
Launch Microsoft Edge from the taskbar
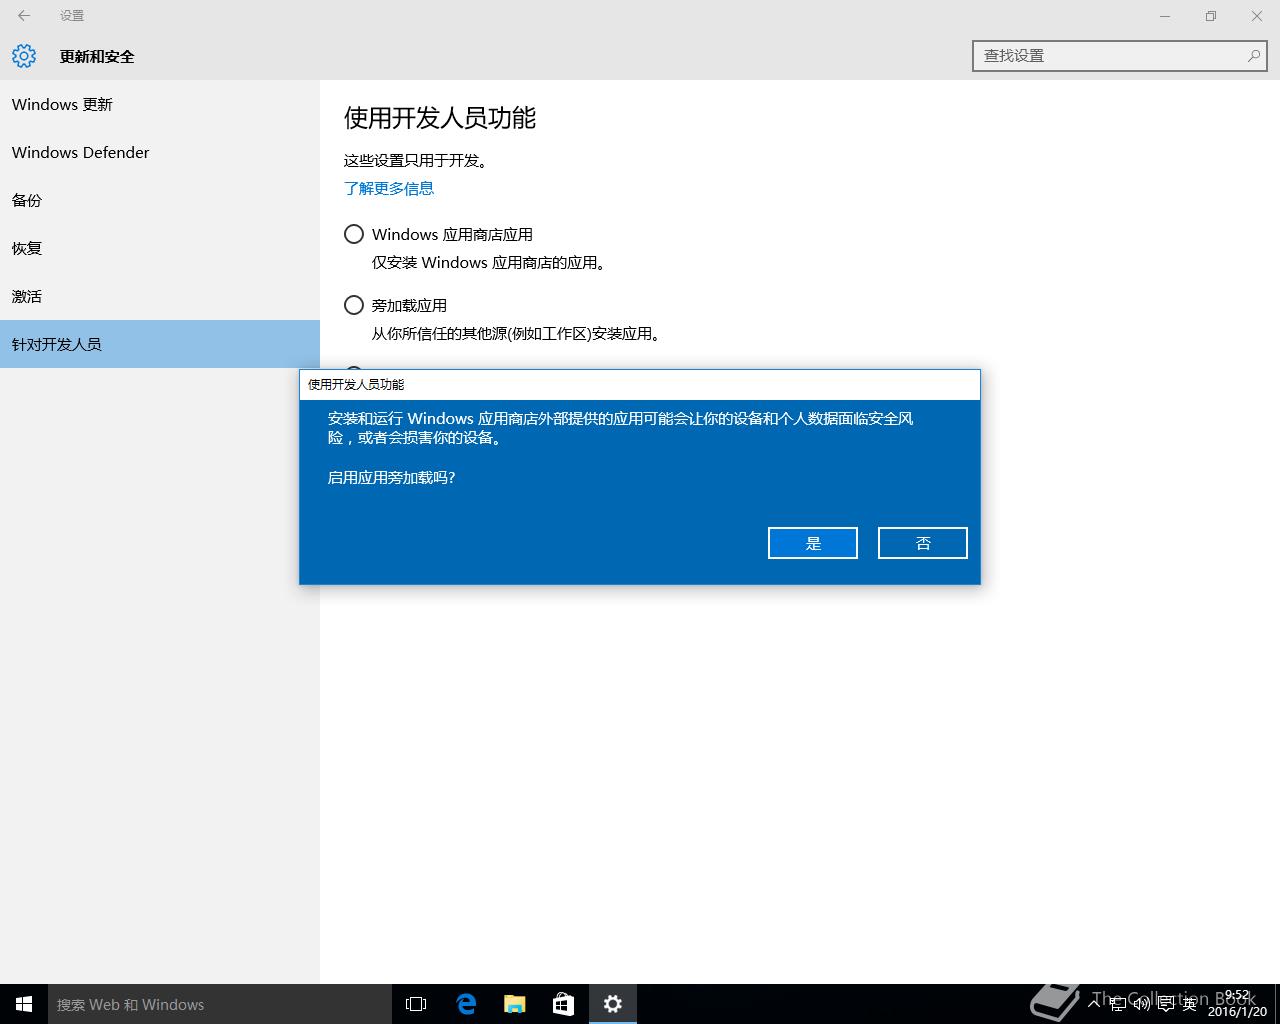tap(466, 1004)
